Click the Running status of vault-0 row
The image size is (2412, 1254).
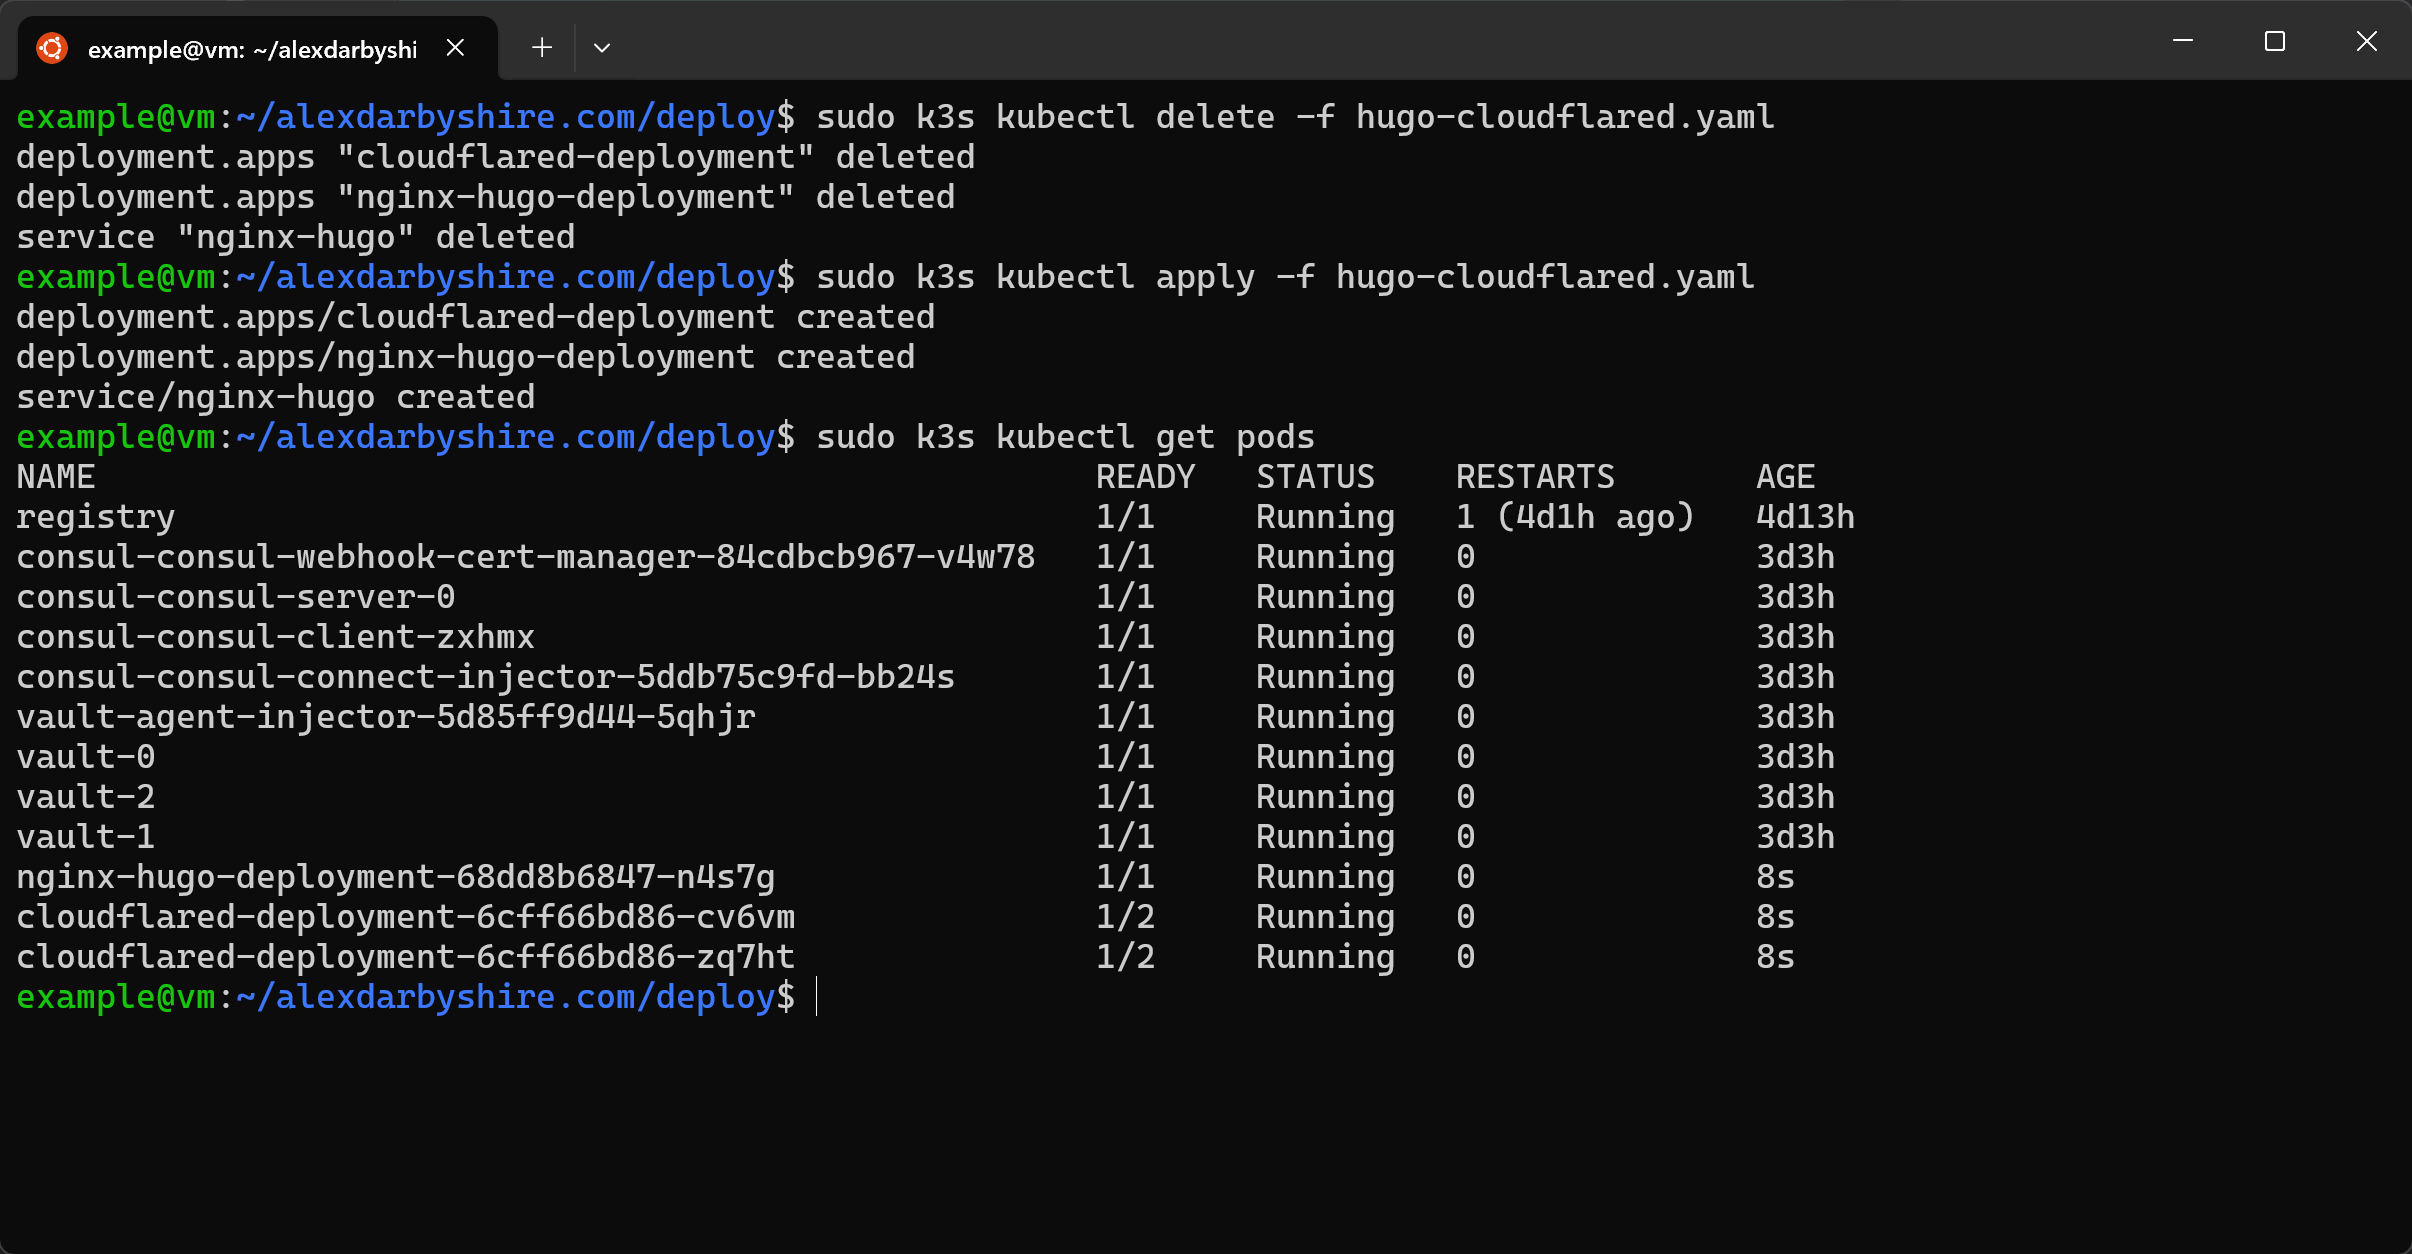[1326, 757]
